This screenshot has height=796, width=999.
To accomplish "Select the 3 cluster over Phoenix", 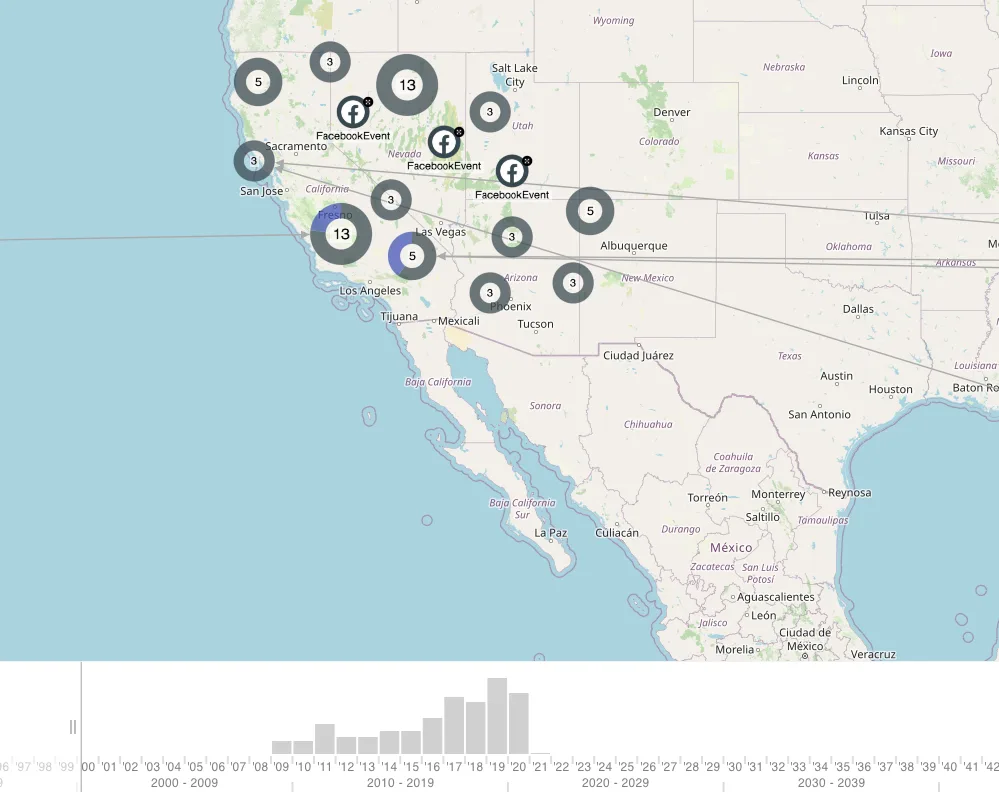I will coord(490,293).
